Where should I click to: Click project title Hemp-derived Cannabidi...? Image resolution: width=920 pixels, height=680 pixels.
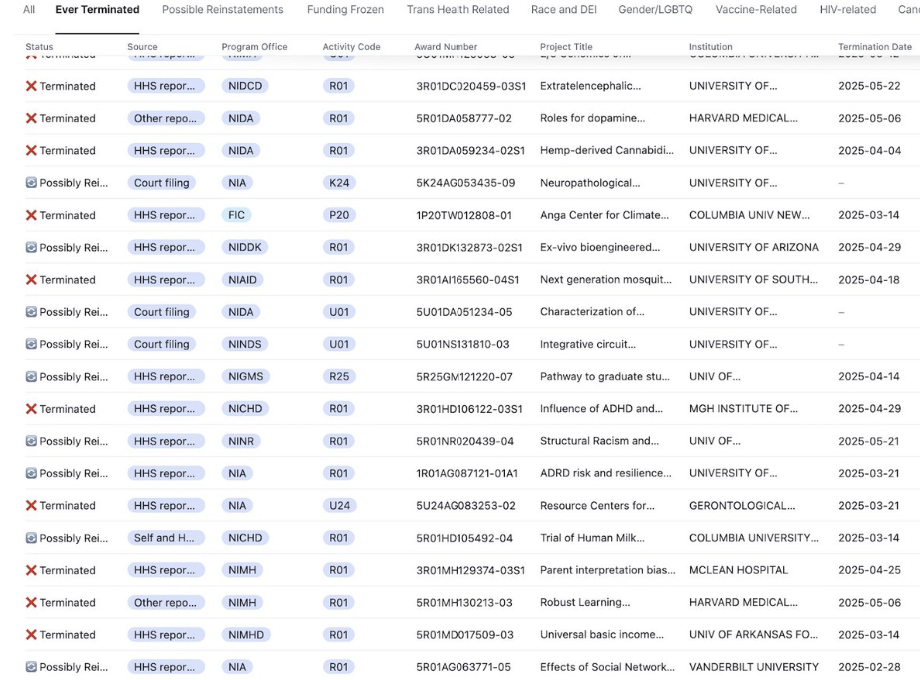[x=607, y=151]
